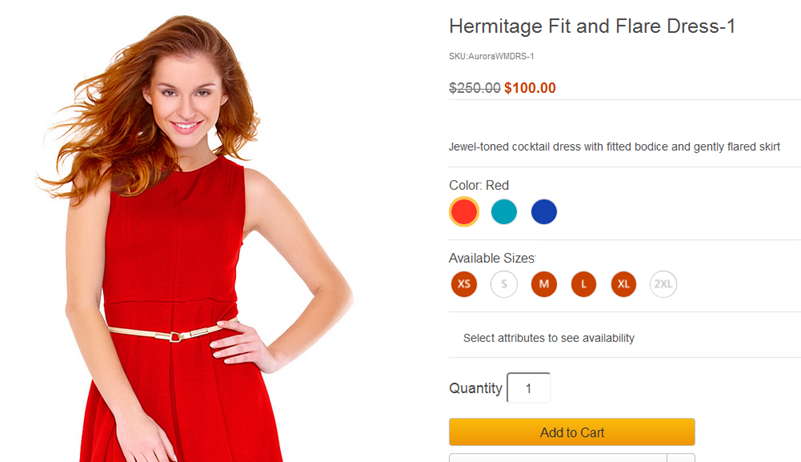Choose size M
The height and width of the screenshot is (462, 801).
click(x=544, y=284)
